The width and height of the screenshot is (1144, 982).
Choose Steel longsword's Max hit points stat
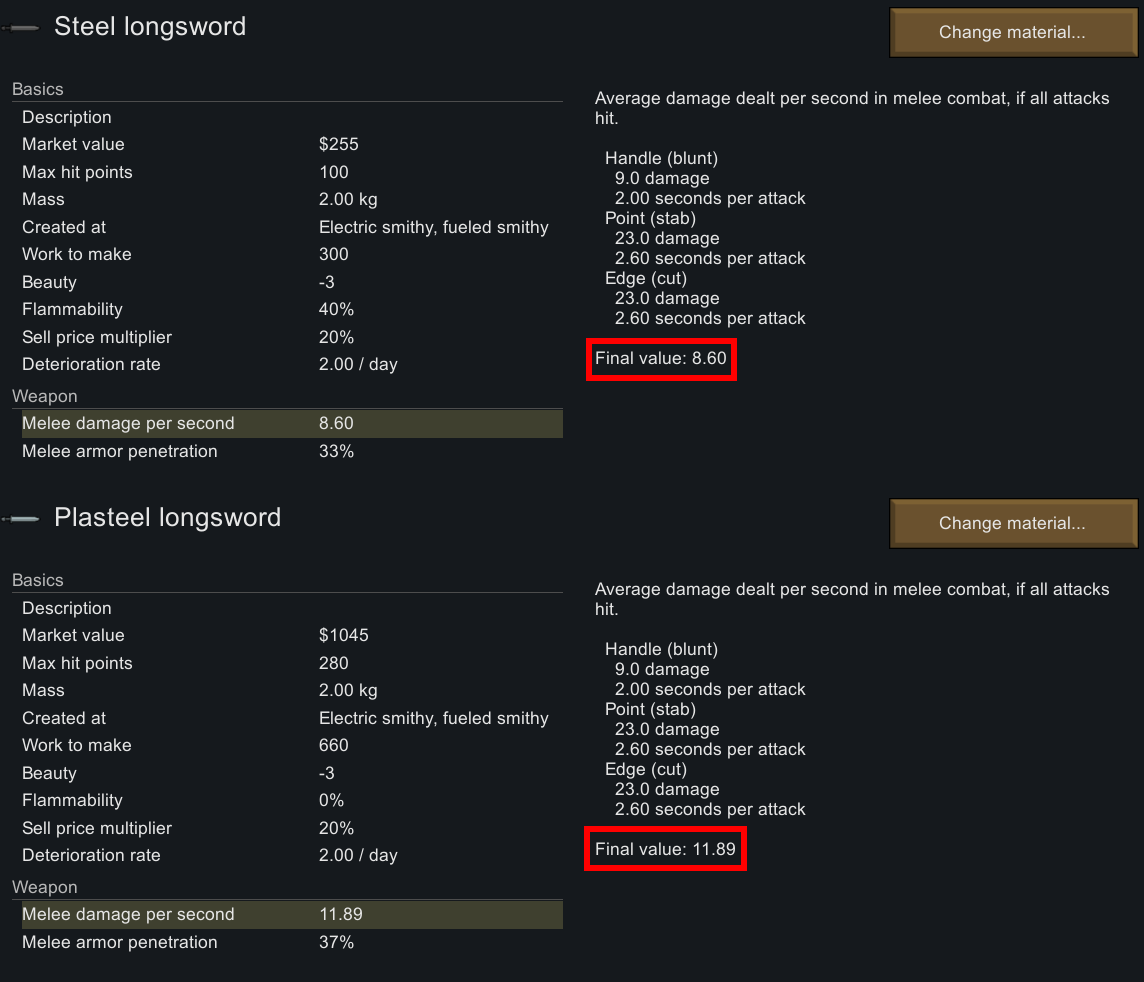(291, 172)
